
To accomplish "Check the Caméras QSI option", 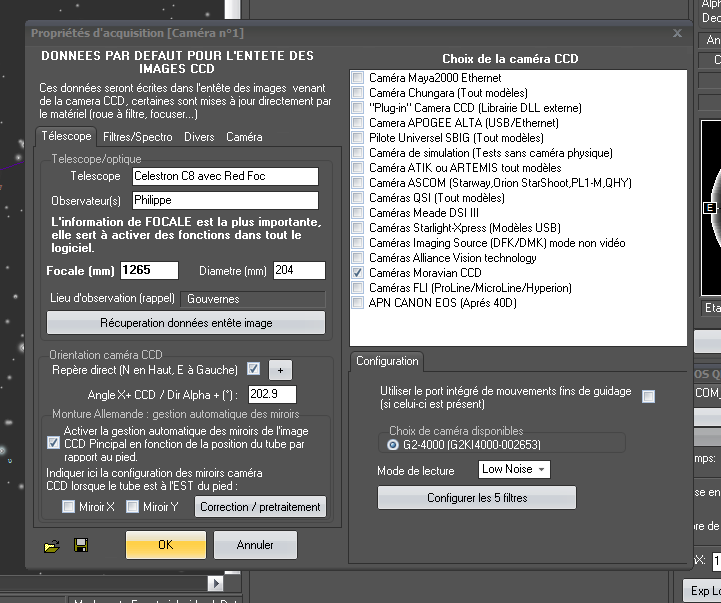I will click(360, 198).
